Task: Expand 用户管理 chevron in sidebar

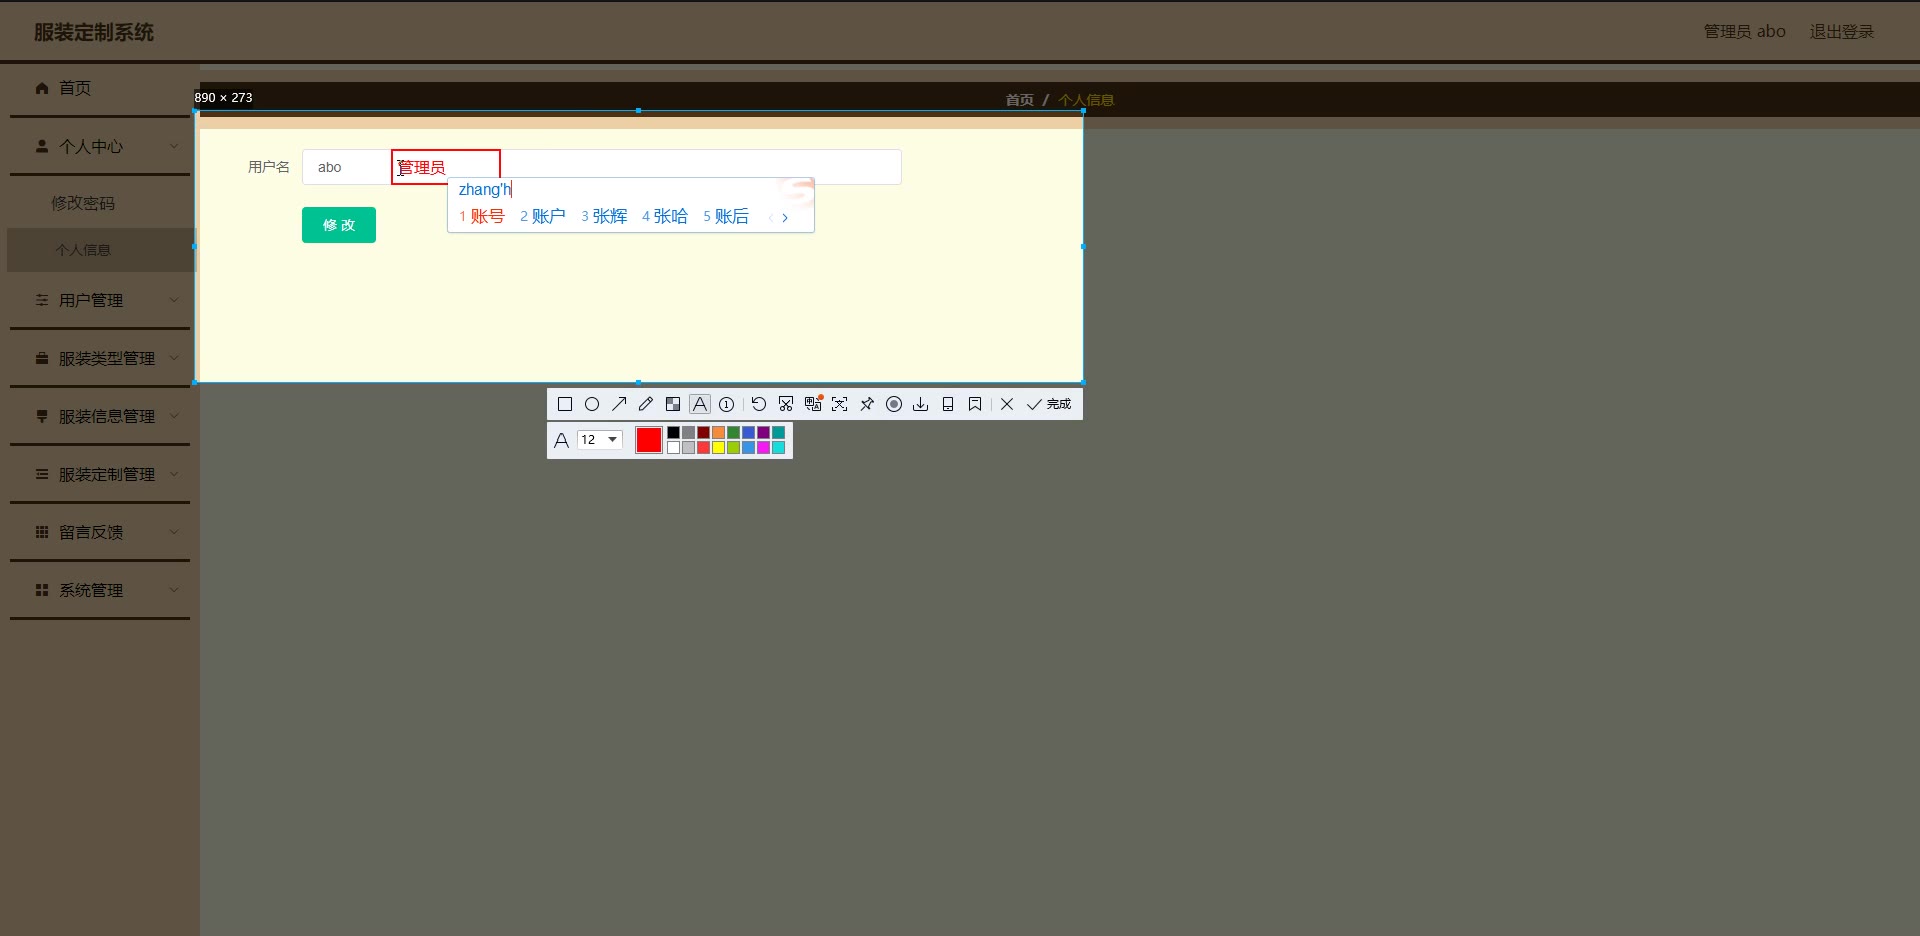Action: 174,300
